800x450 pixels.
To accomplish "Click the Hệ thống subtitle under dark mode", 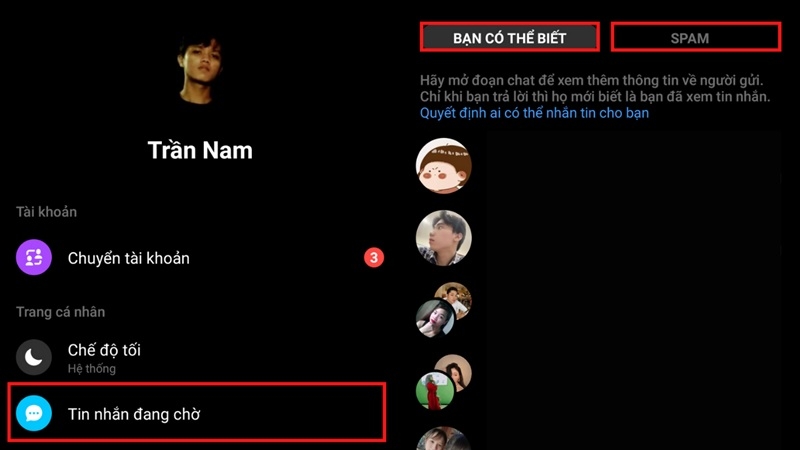I will [92, 368].
